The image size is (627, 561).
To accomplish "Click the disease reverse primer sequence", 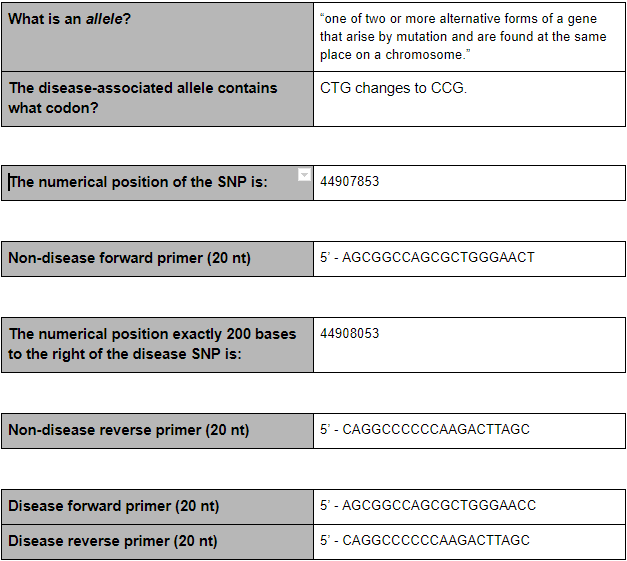I will click(436, 541).
